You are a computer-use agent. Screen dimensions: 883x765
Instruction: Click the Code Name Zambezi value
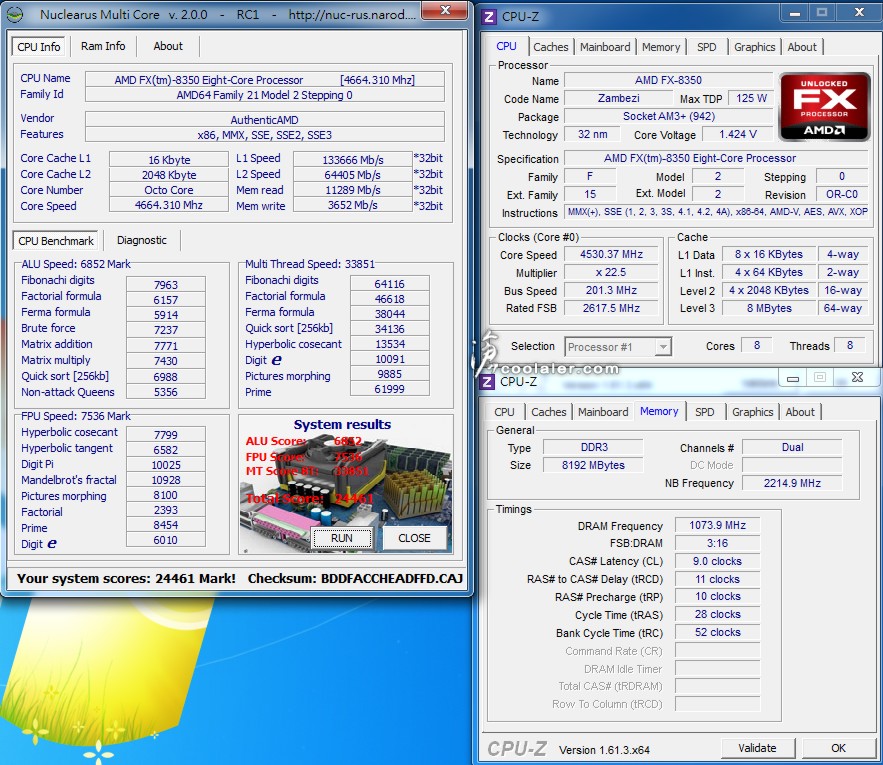[618, 98]
